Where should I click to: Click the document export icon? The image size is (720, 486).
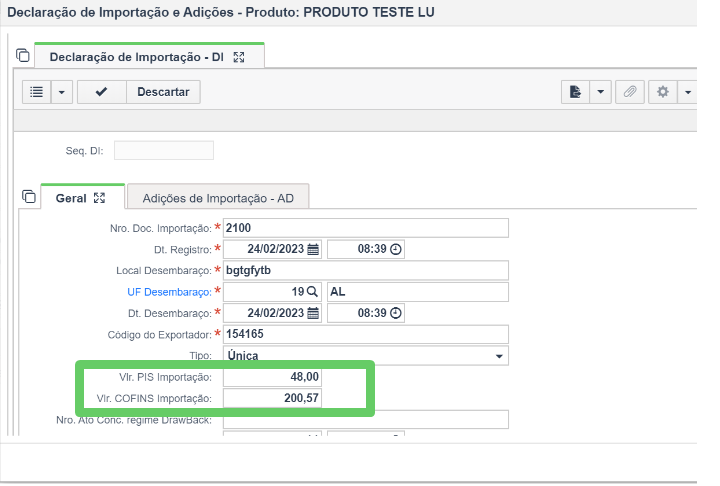click(575, 92)
